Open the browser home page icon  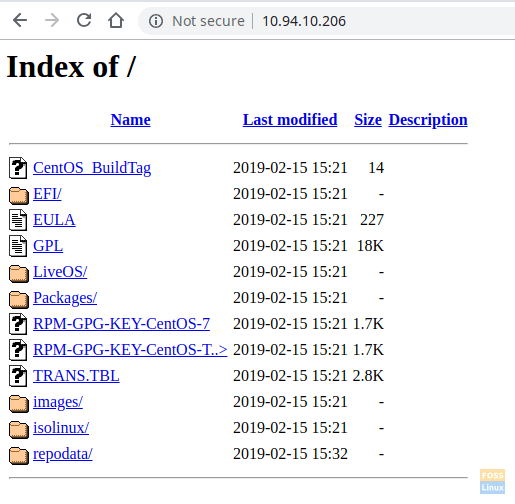click(x=116, y=20)
